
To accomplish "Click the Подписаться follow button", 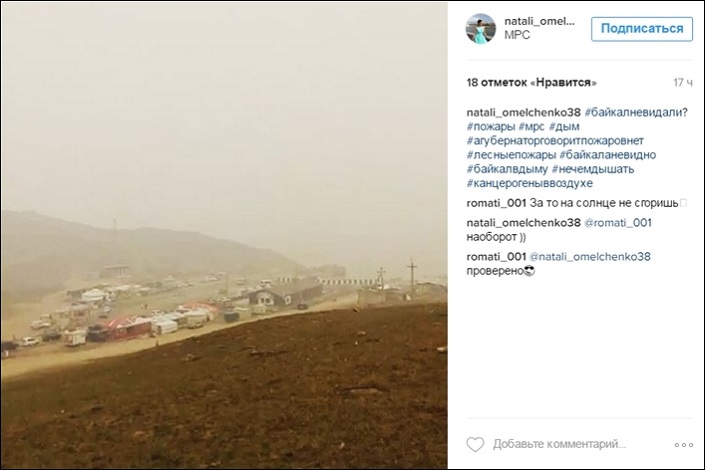I will [x=642, y=29].
